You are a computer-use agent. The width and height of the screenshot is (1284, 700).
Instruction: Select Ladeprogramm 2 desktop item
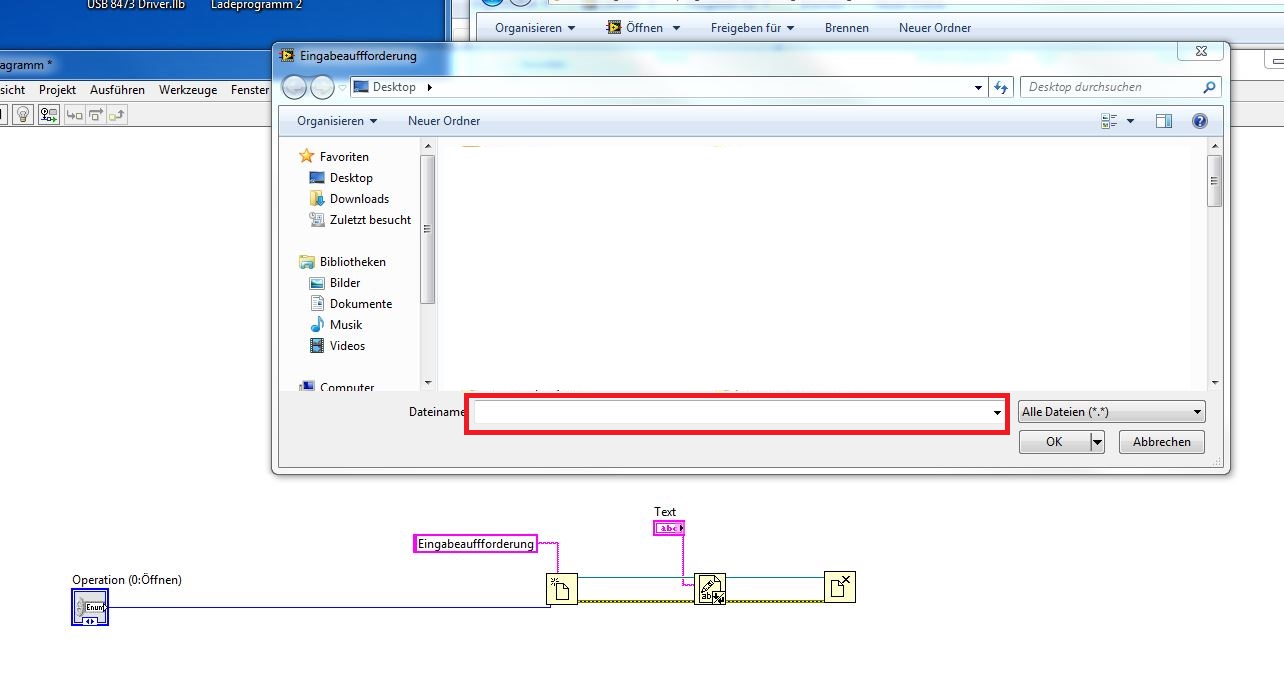[x=257, y=5]
